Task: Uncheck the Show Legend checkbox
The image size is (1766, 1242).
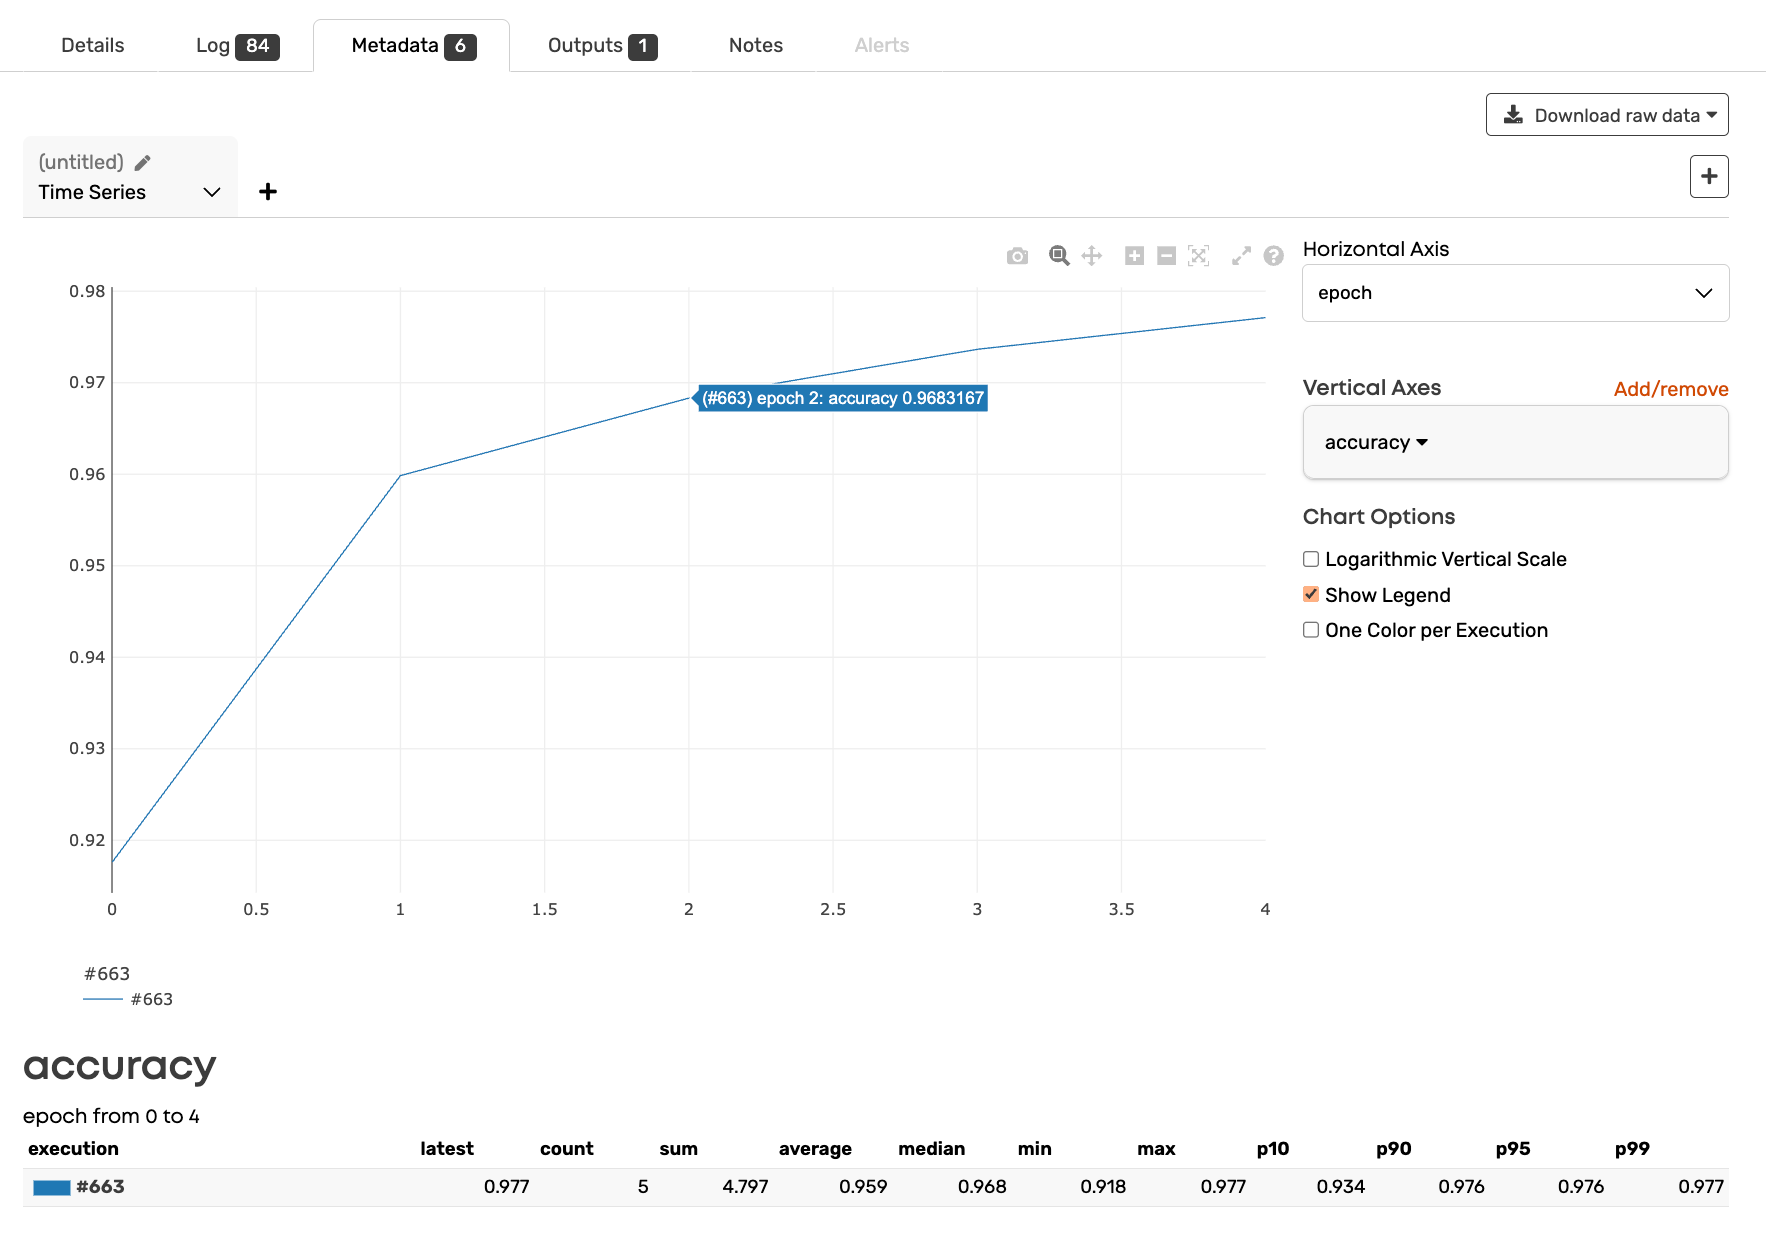Action: click(x=1311, y=595)
